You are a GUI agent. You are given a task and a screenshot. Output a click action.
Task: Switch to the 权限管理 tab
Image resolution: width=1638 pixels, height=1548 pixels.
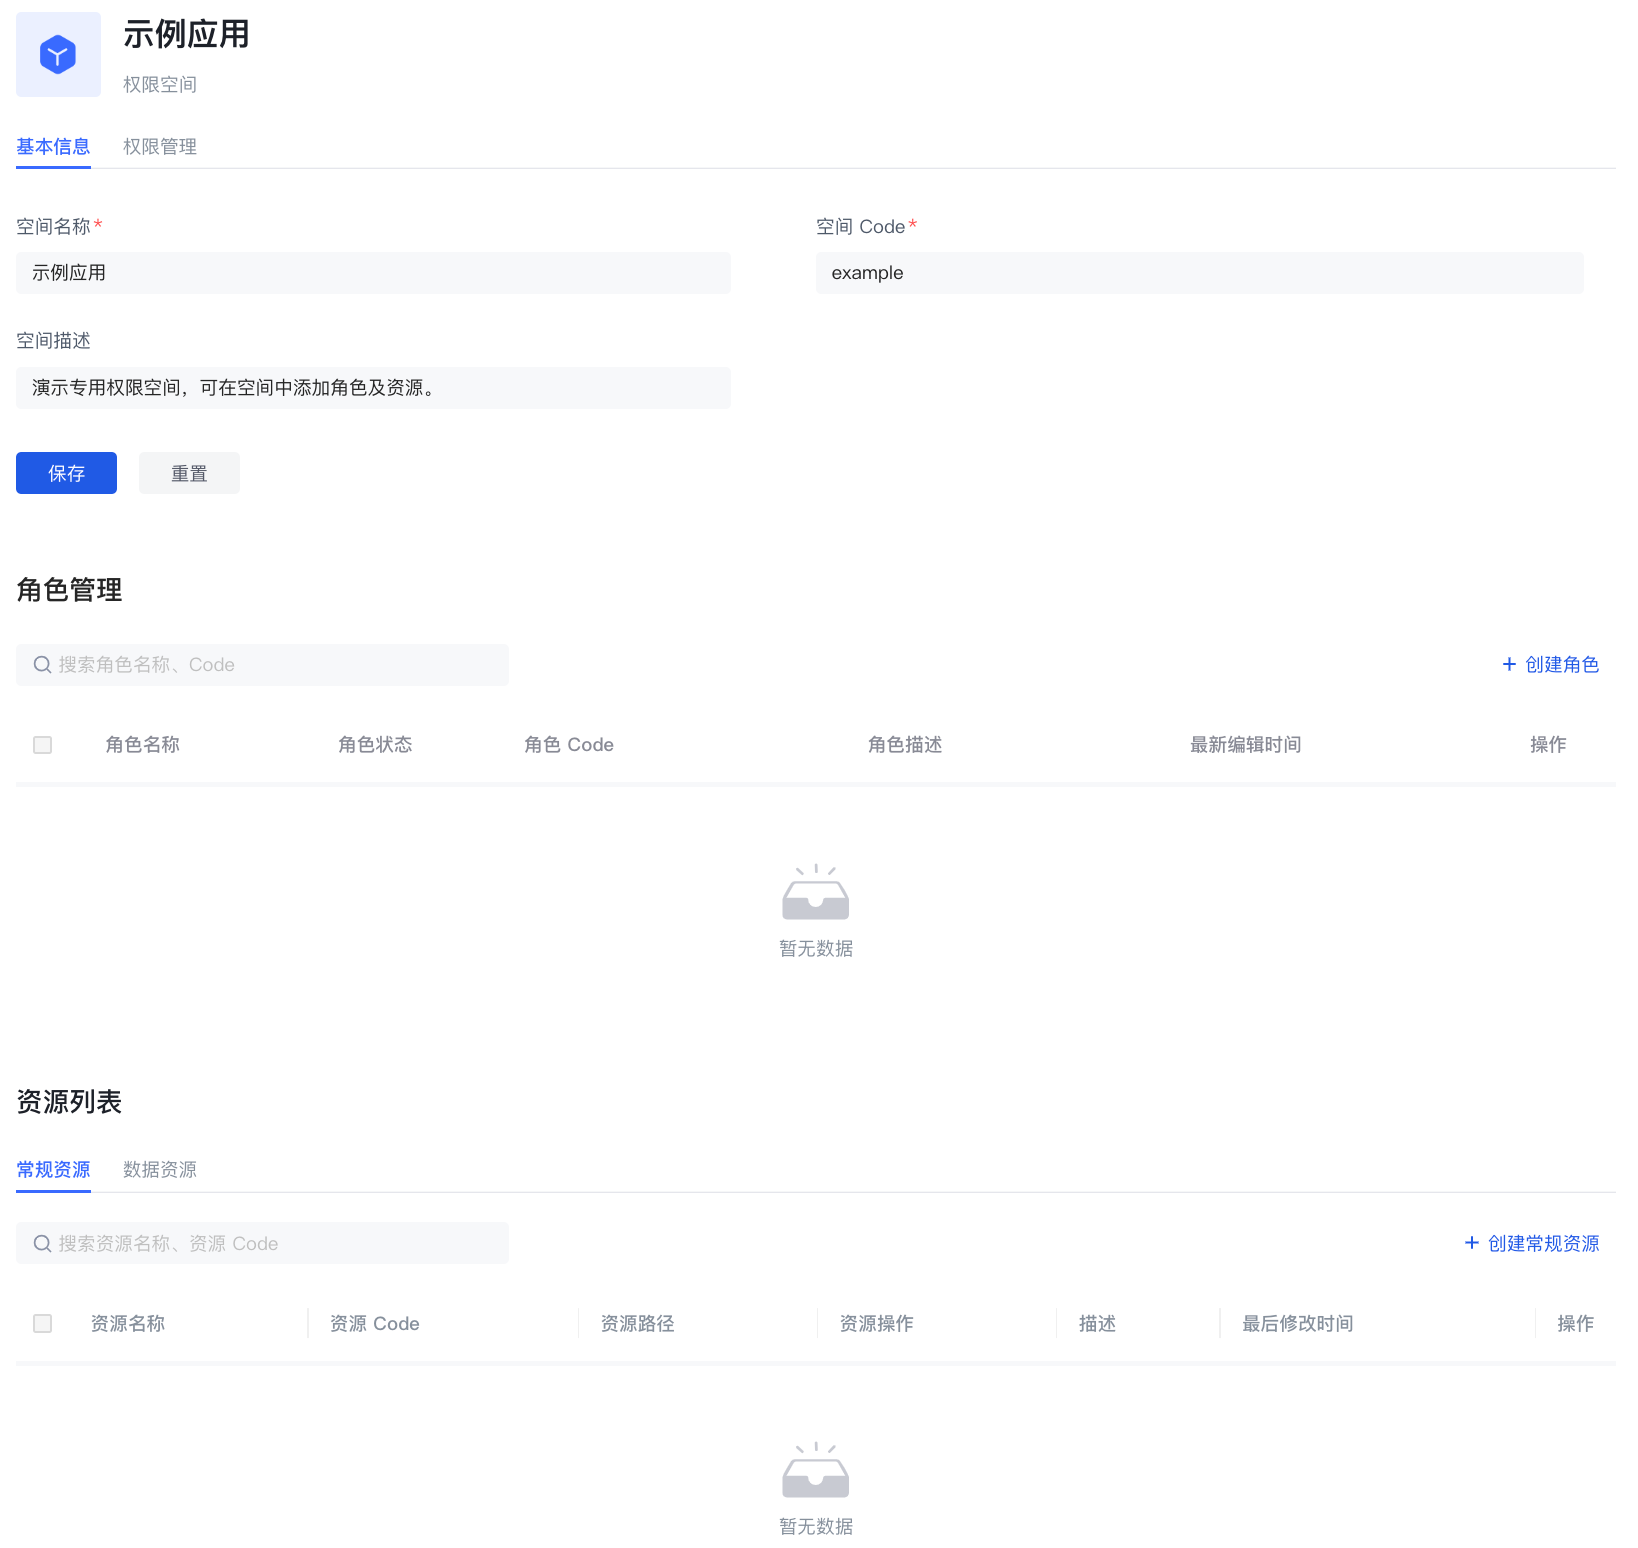tap(159, 147)
